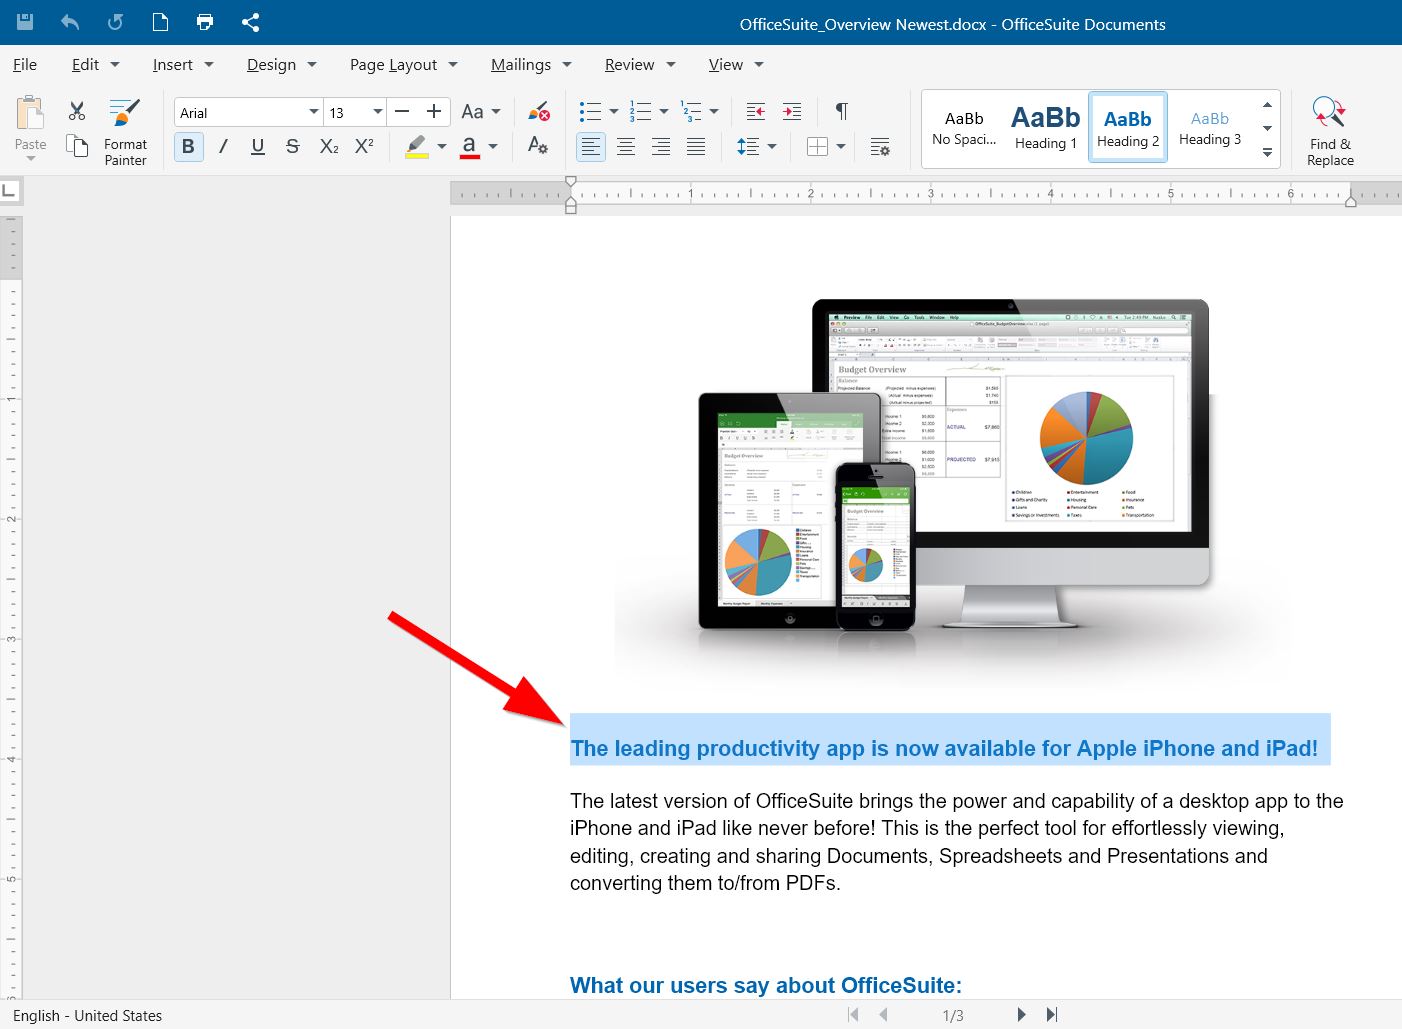The width and height of the screenshot is (1402, 1029).
Task: Open the font color picker
Action: [x=492, y=146]
